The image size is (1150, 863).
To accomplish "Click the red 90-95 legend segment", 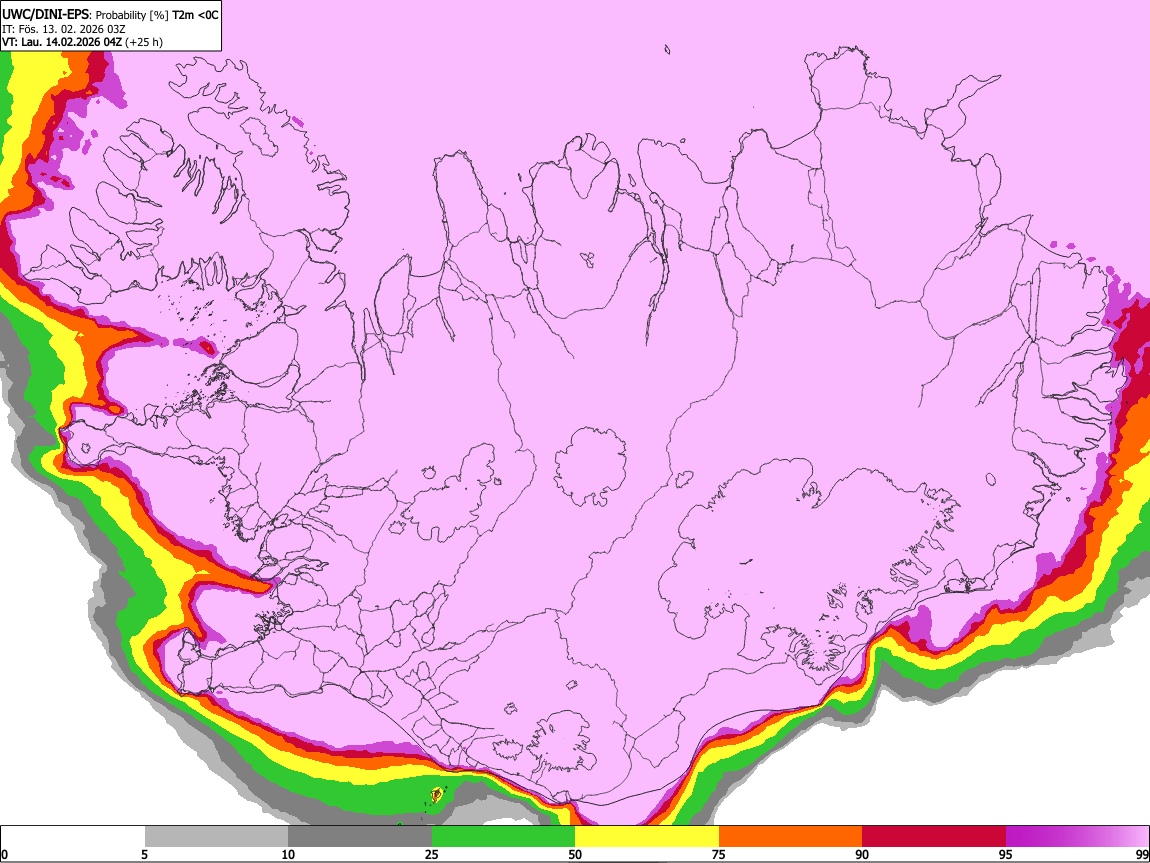I will click(x=934, y=836).
